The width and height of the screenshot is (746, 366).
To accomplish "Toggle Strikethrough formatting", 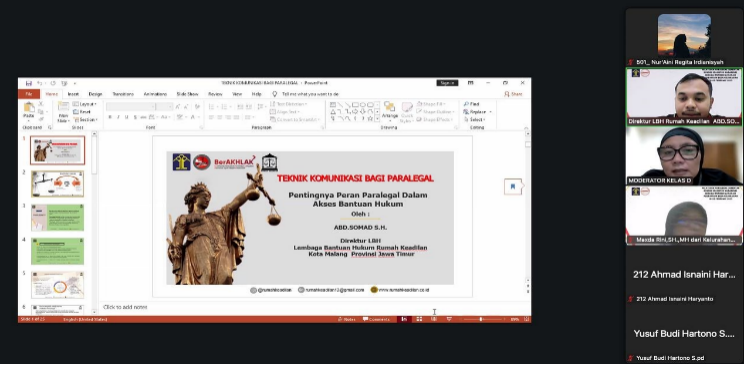I will coord(143,117).
